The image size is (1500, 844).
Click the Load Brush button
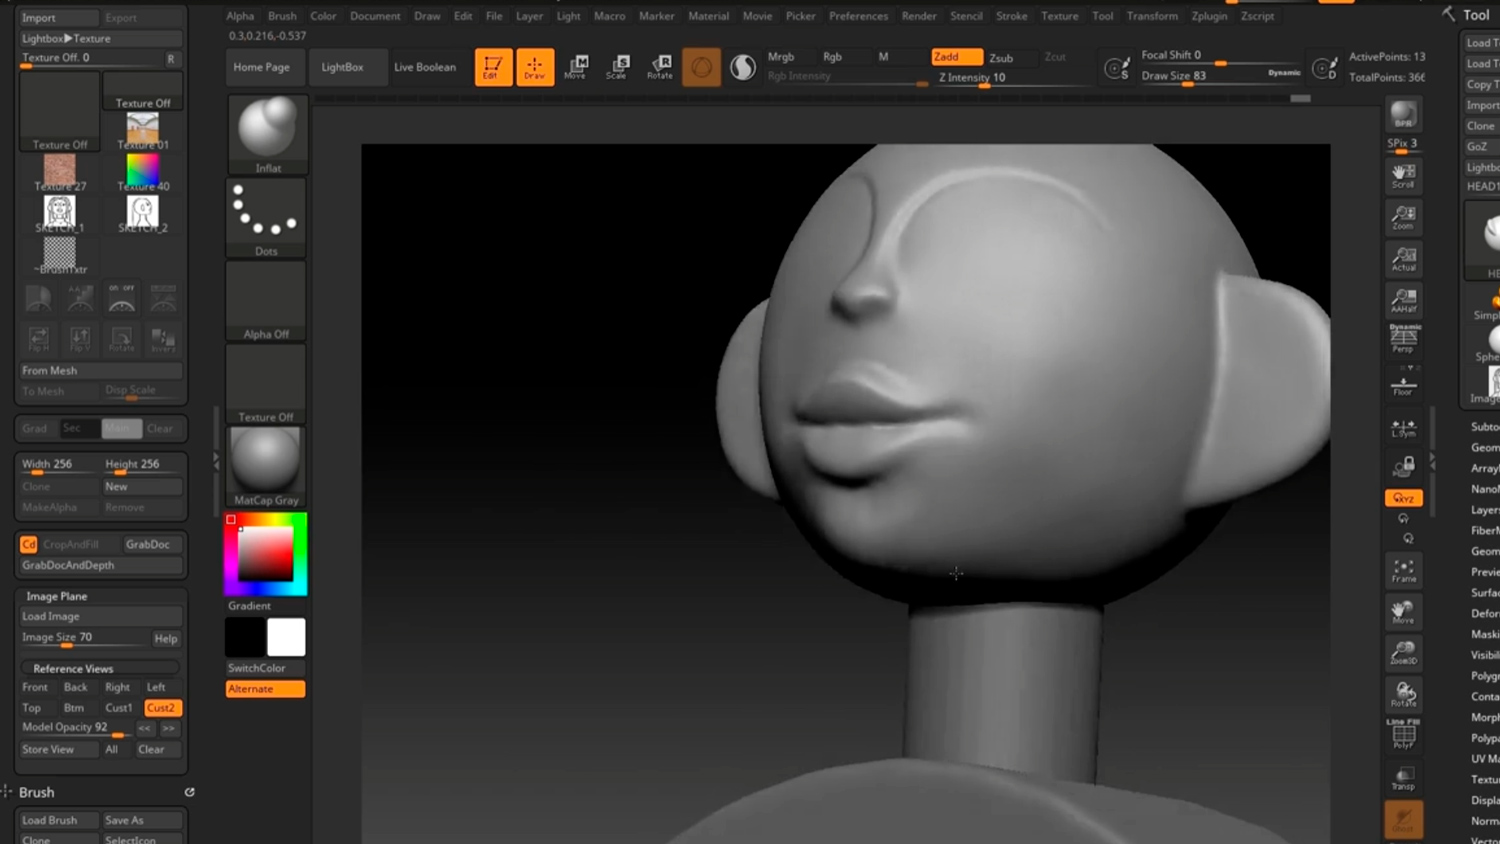click(x=58, y=820)
